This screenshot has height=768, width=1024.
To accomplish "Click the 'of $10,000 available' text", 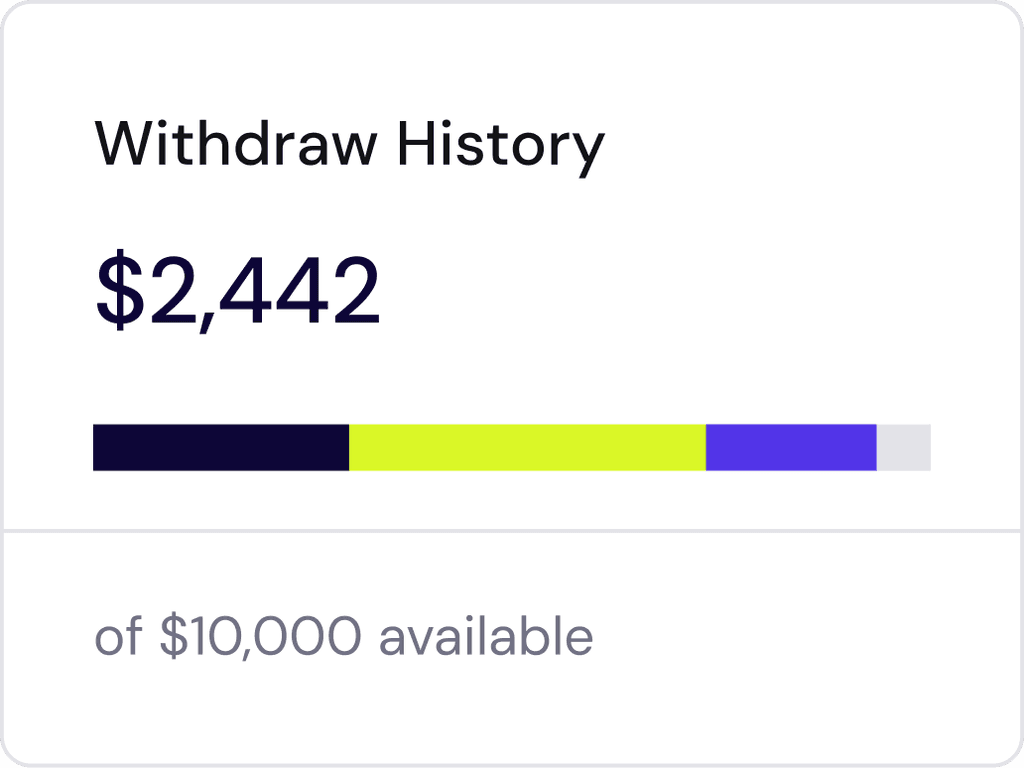I will [x=343, y=633].
